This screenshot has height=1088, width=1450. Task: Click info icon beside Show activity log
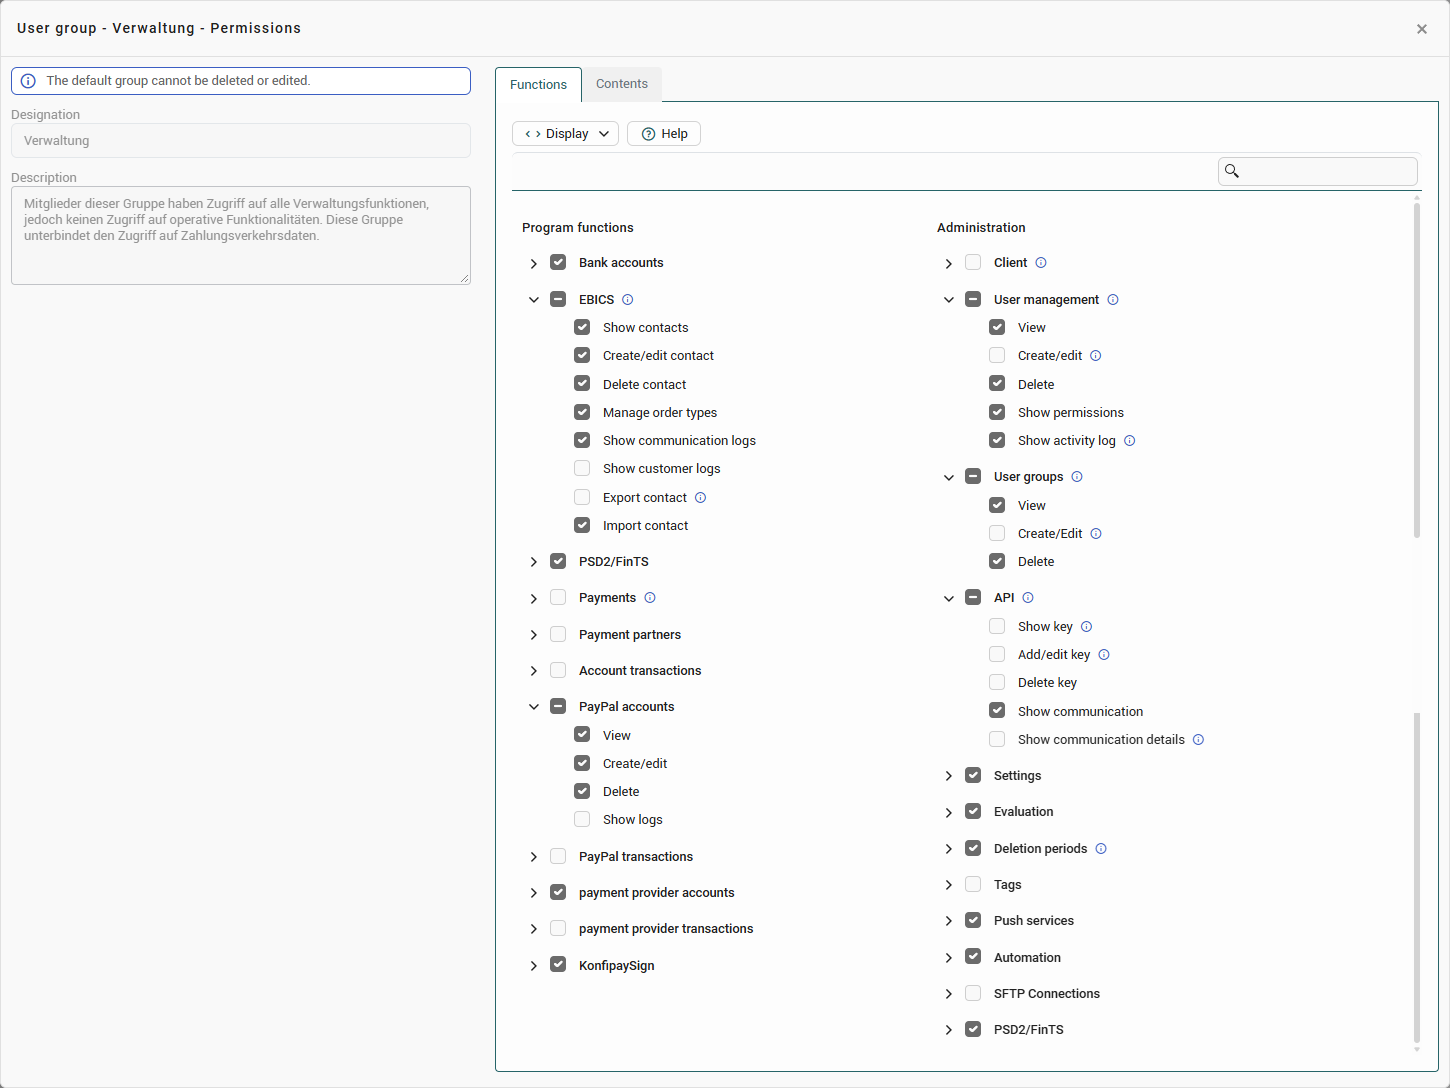click(x=1130, y=441)
